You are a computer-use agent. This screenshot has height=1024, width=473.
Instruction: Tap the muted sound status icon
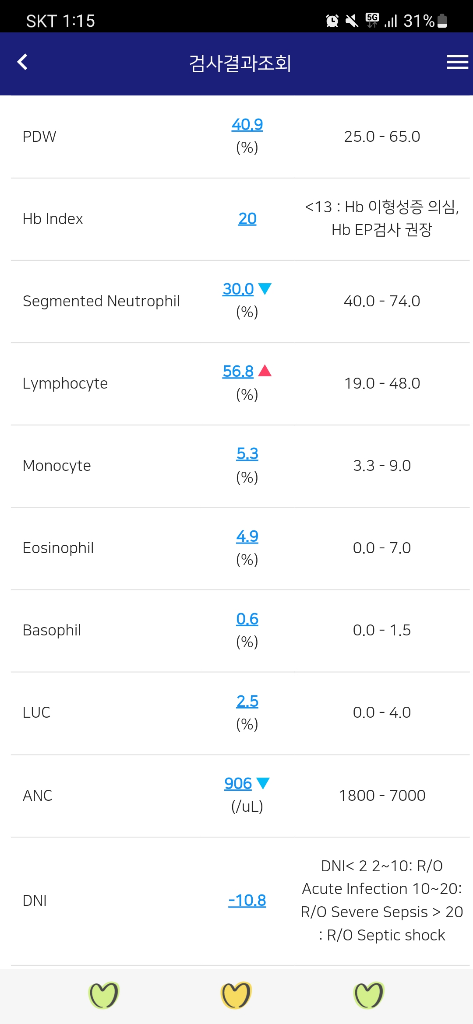click(352, 21)
